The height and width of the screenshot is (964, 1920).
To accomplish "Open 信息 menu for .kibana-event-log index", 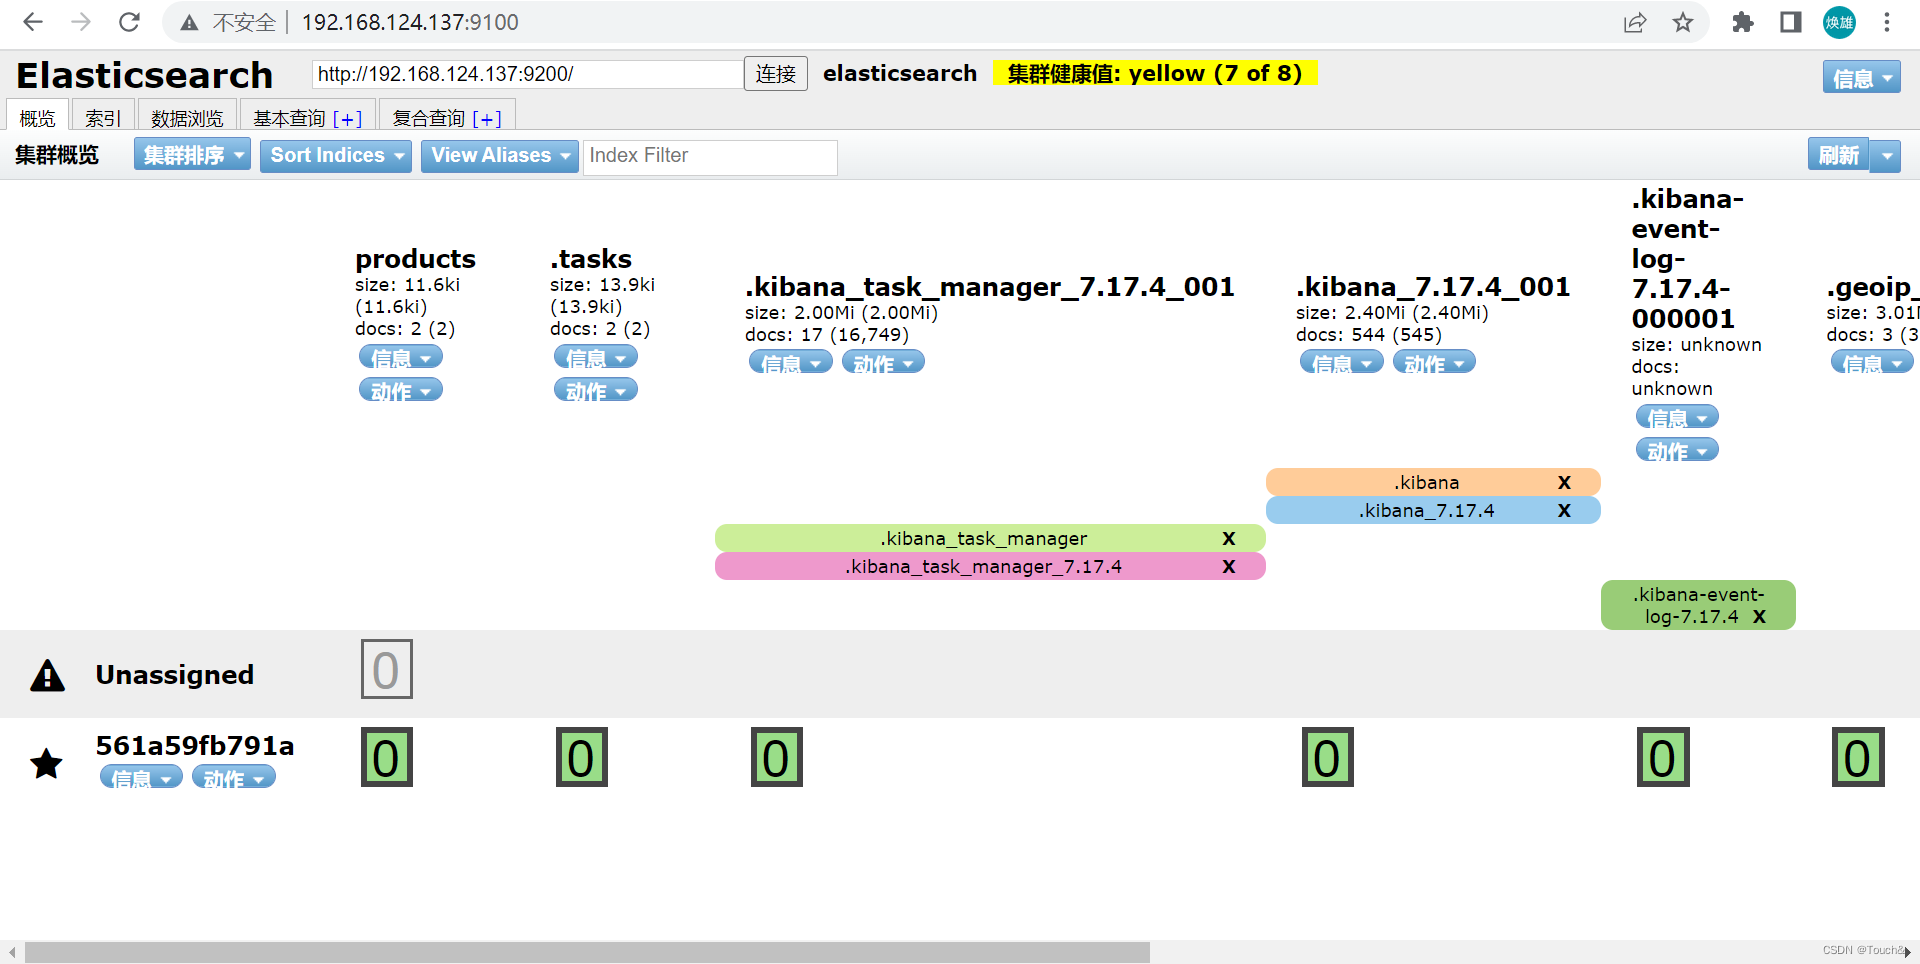I will tap(1677, 416).
